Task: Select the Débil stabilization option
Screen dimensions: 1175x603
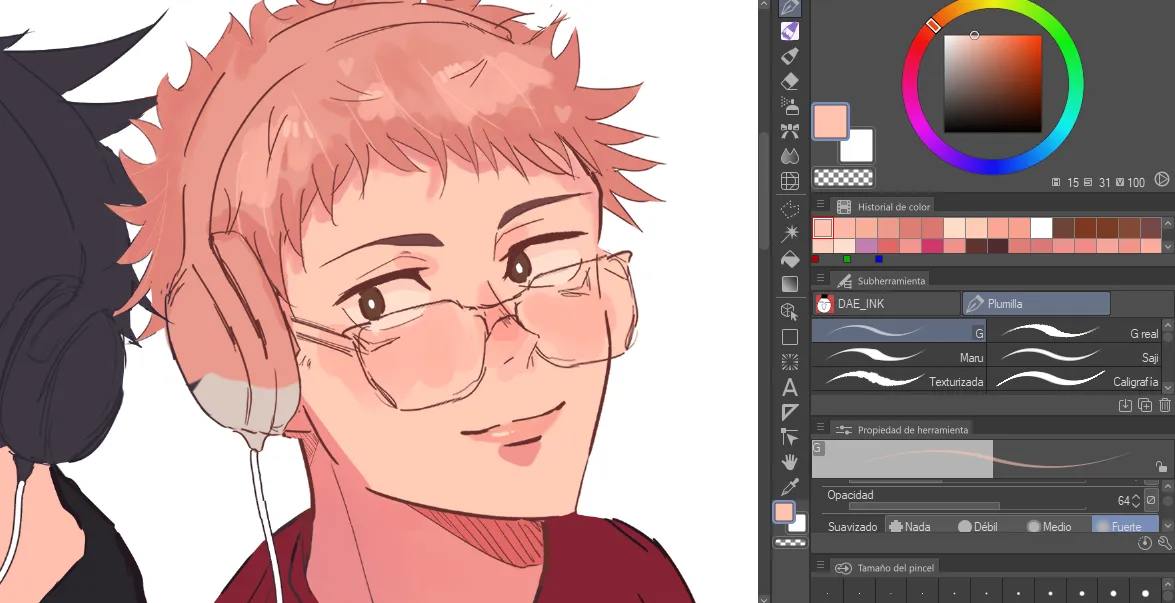Action: 978,527
